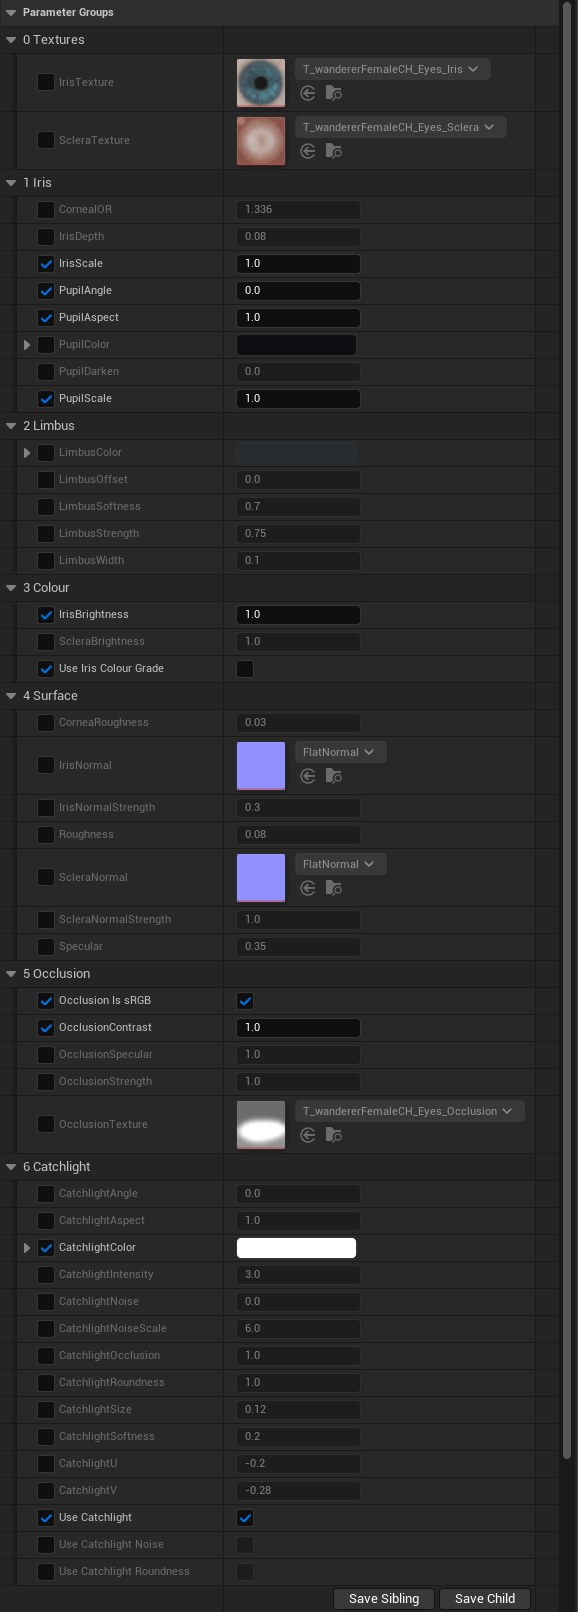
Task: Disable the OcclusionContrast override checkbox
Action: coord(46,1028)
